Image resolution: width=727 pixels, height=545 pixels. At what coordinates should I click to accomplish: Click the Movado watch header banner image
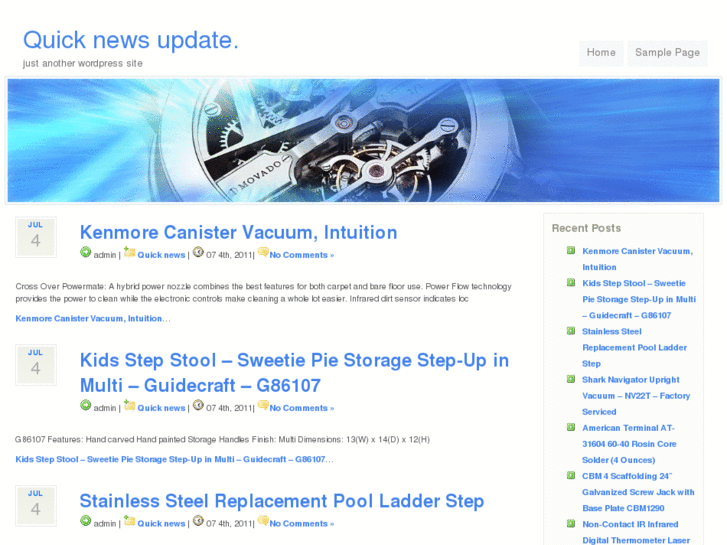[x=364, y=141]
